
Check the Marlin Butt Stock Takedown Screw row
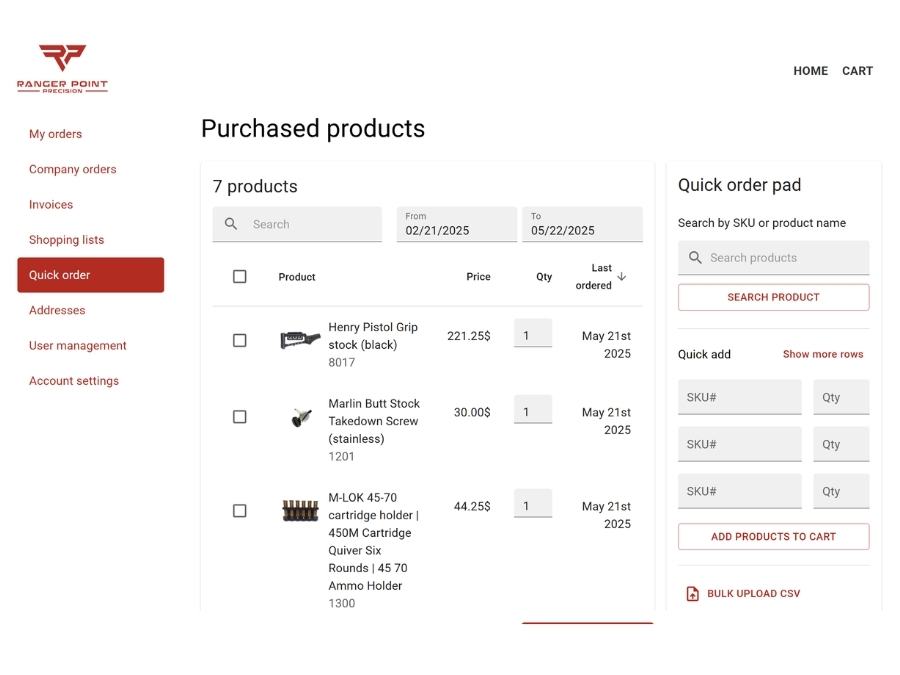point(240,417)
